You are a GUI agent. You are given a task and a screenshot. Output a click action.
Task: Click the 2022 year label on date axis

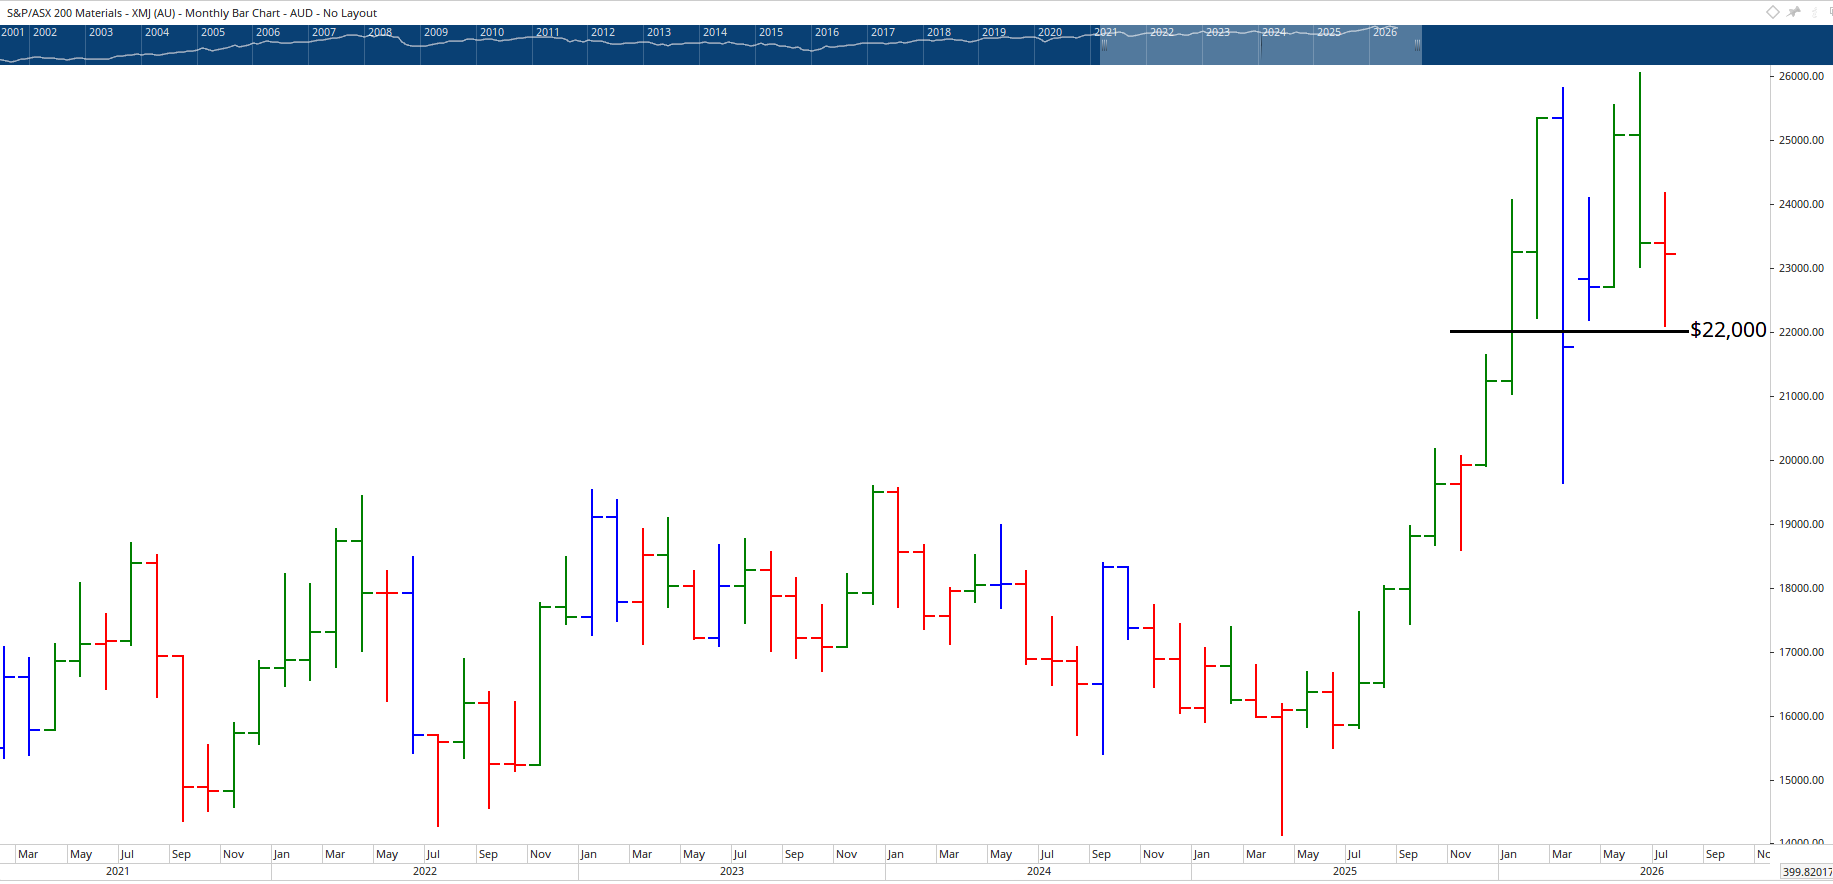pyautogui.click(x=425, y=871)
